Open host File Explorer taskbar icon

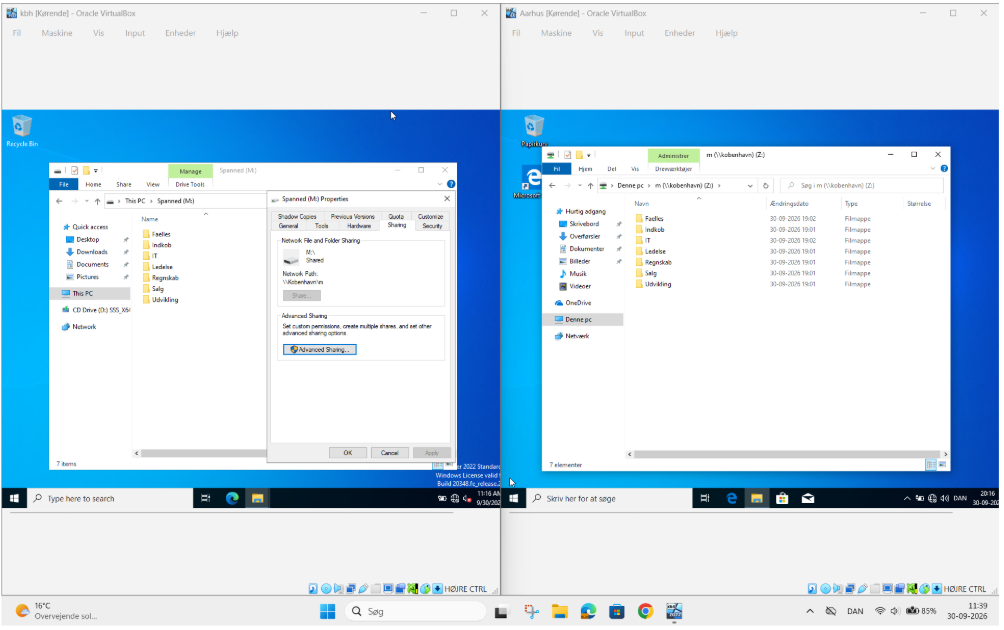click(x=560, y=611)
